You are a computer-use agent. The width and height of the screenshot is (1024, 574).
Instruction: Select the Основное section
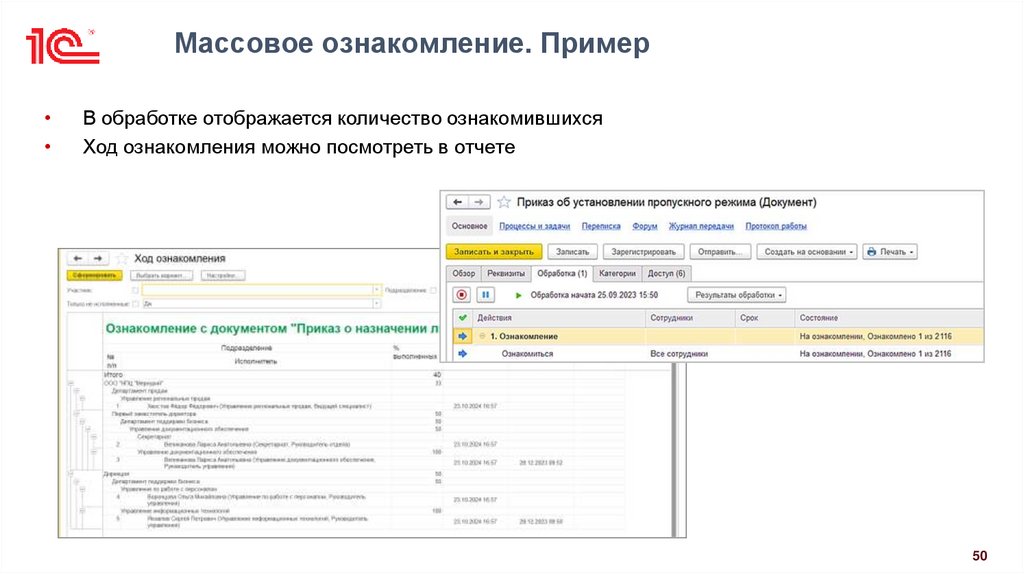pos(469,226)
